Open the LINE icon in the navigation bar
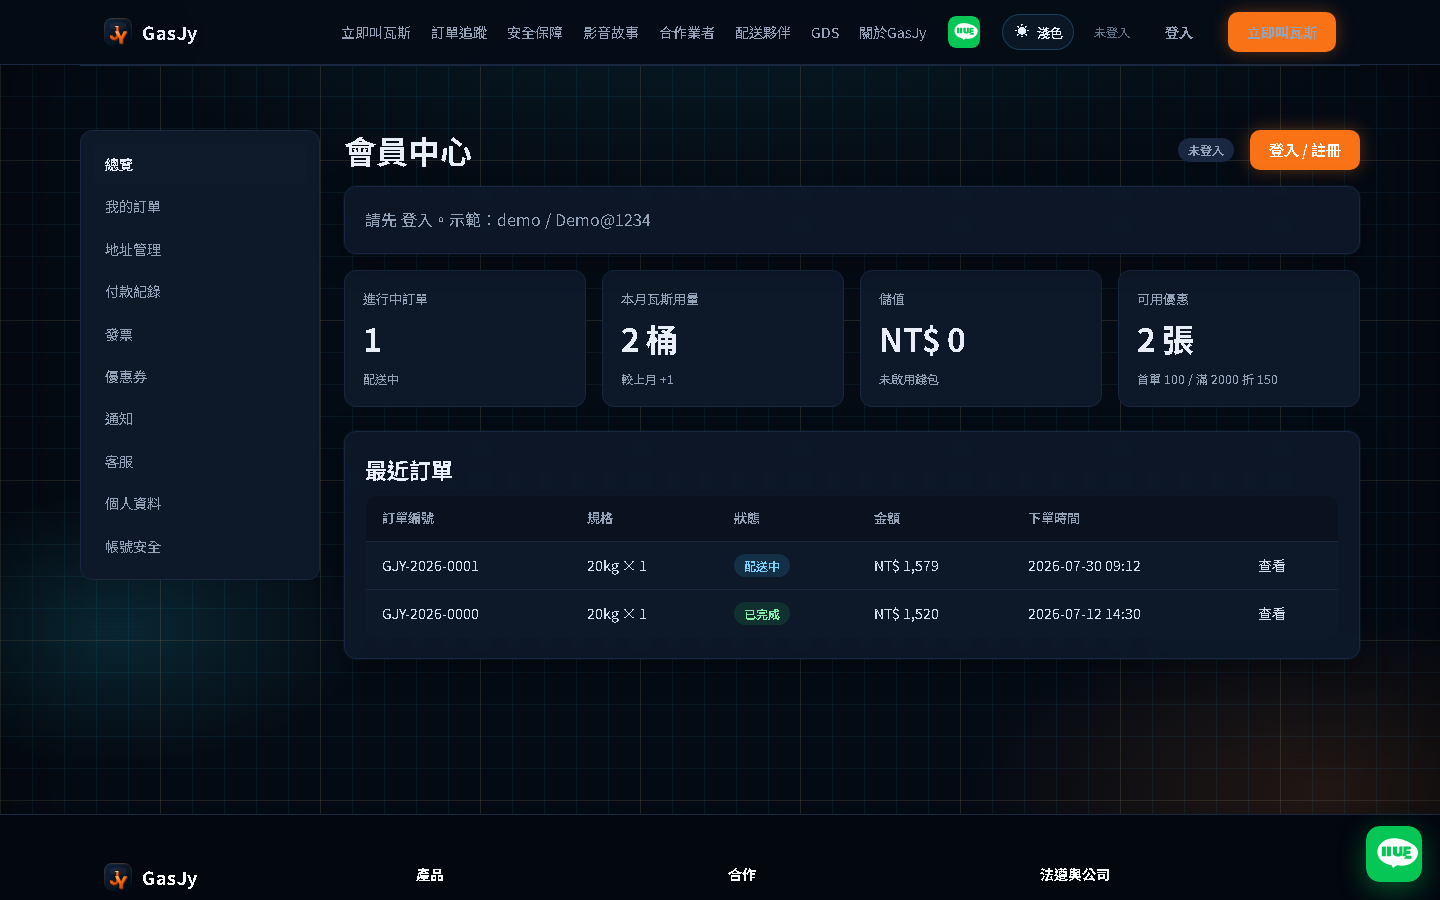The width and height of the screenshot is (1440, 900). pos(964,32)
